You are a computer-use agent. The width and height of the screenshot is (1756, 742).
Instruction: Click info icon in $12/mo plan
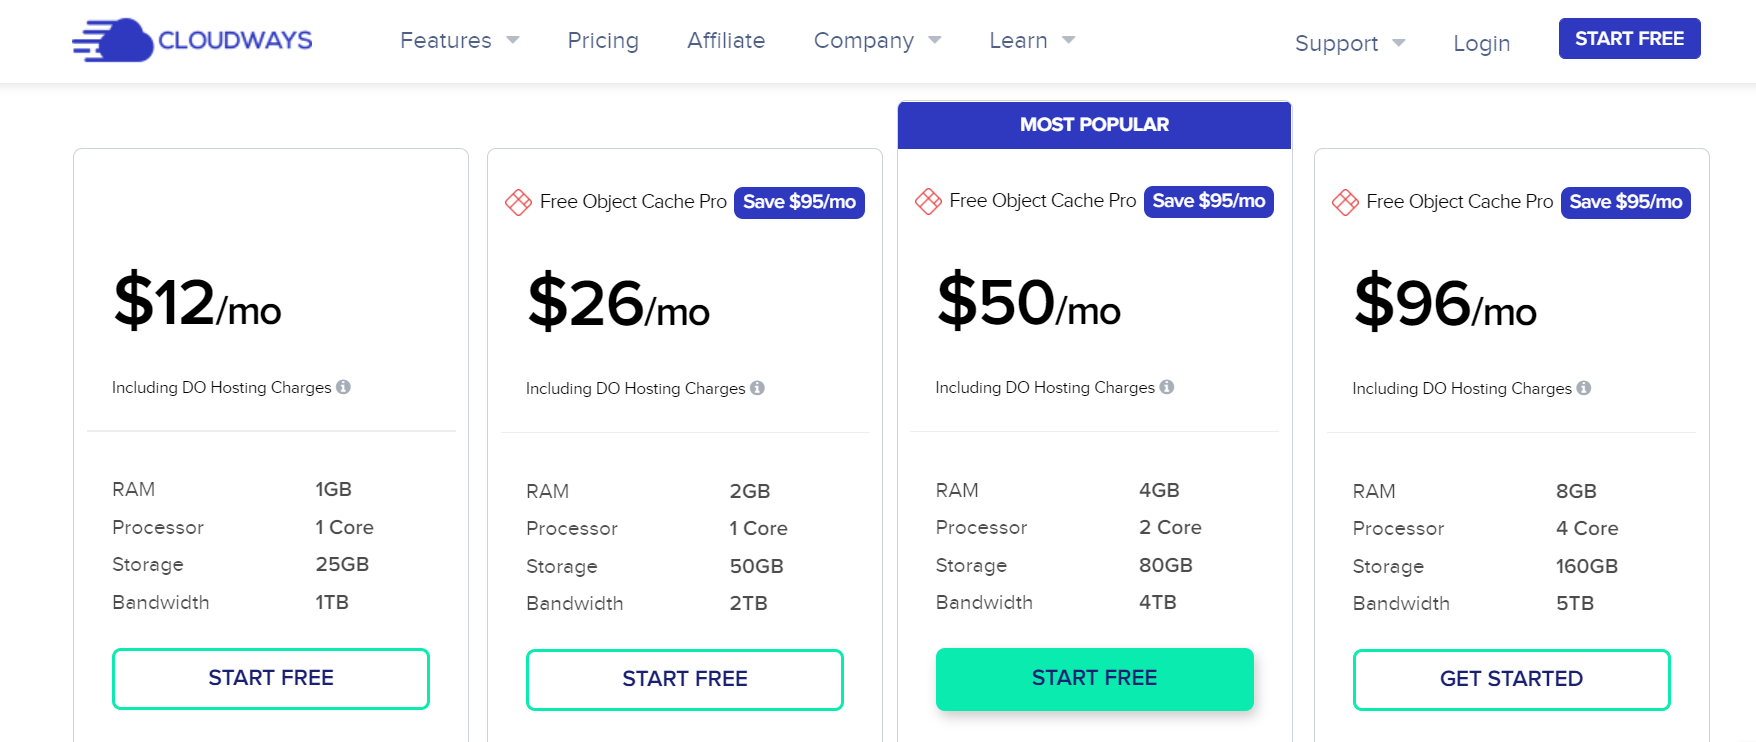point(343,387)
